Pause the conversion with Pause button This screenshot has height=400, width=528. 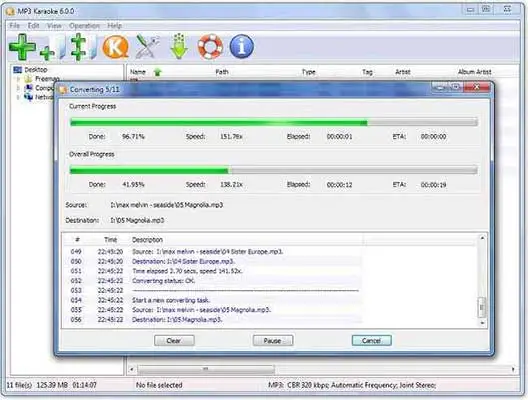[273, 340]
